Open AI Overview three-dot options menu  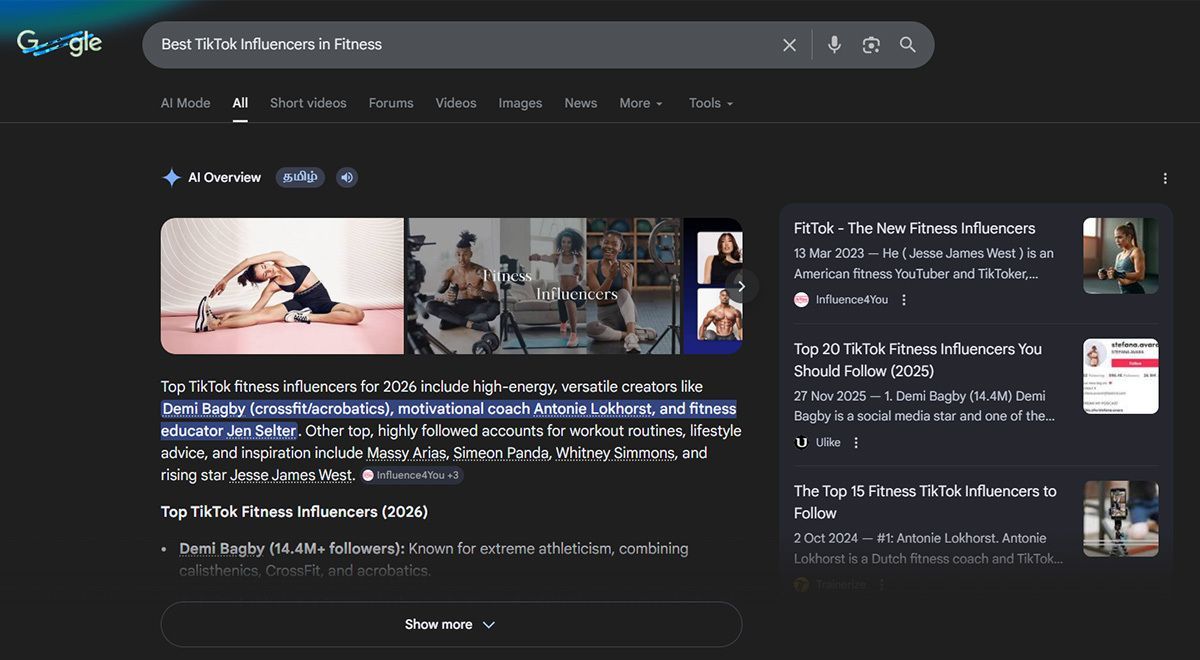pos(1165,178)
